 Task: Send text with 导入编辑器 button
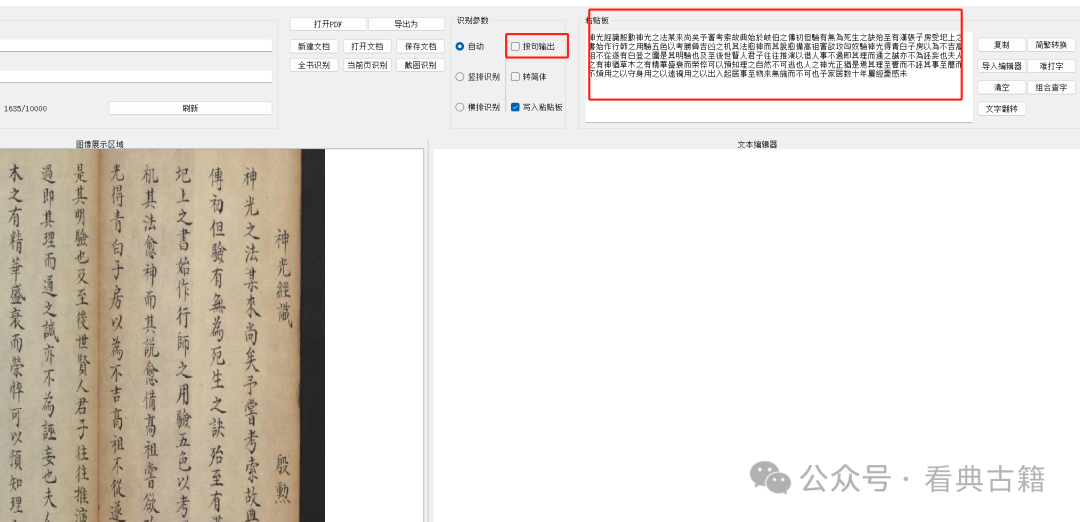pos(1001,66)
